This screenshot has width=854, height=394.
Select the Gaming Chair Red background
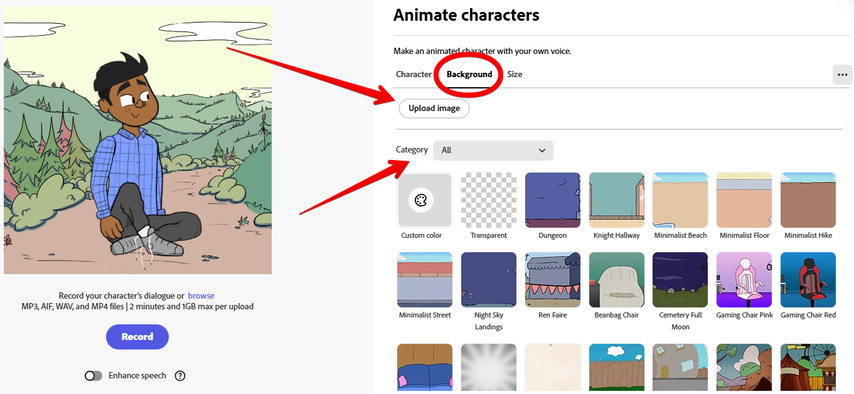click(808, 280)
